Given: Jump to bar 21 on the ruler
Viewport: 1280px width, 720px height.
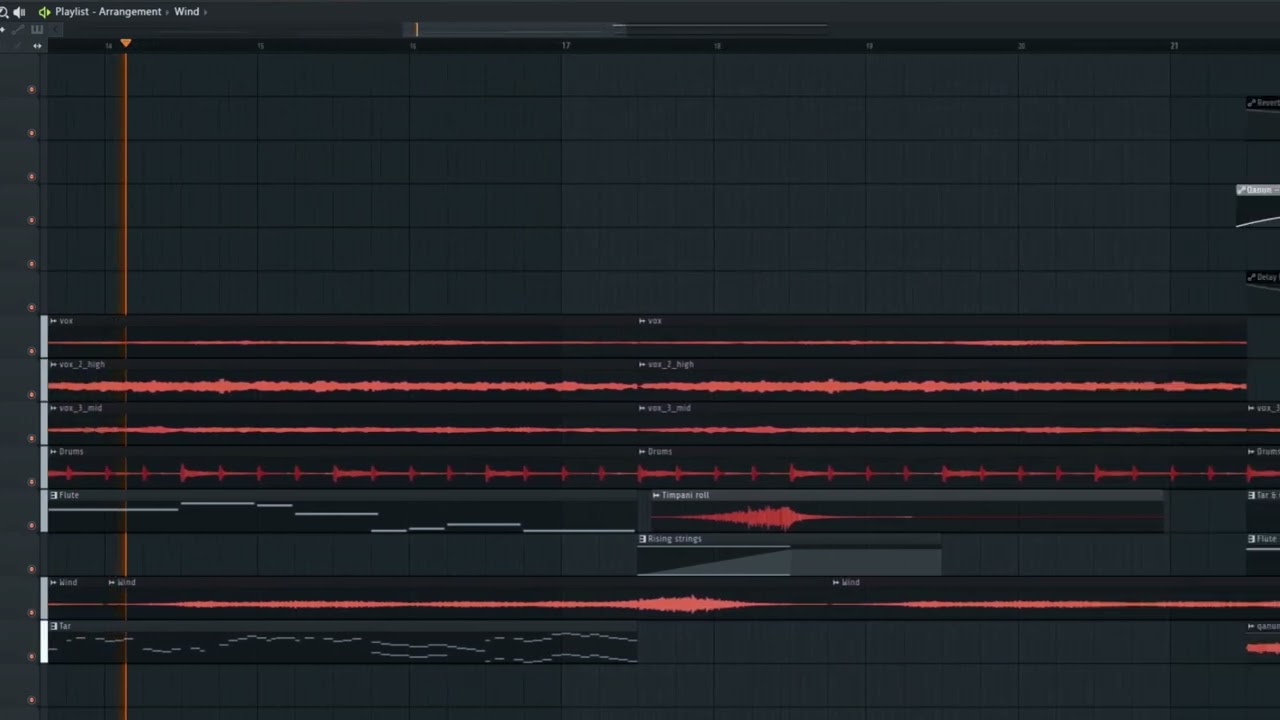Looking at the screenshot, I should (1174, 46).
